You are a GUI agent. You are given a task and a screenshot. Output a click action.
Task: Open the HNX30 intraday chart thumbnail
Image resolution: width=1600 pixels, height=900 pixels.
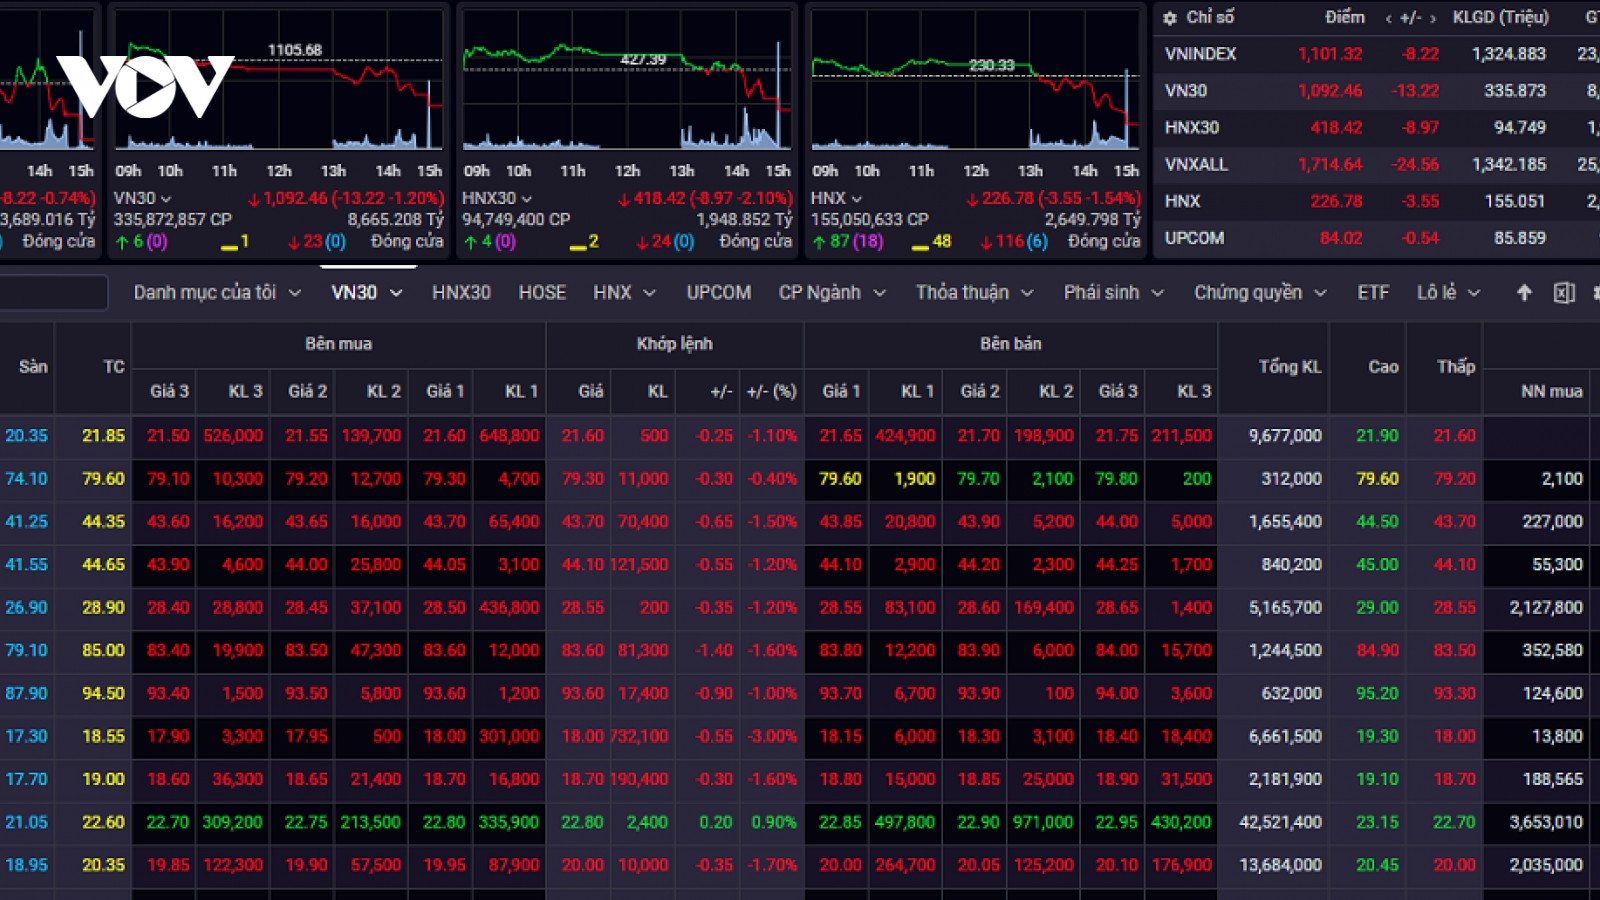point(627,82)
